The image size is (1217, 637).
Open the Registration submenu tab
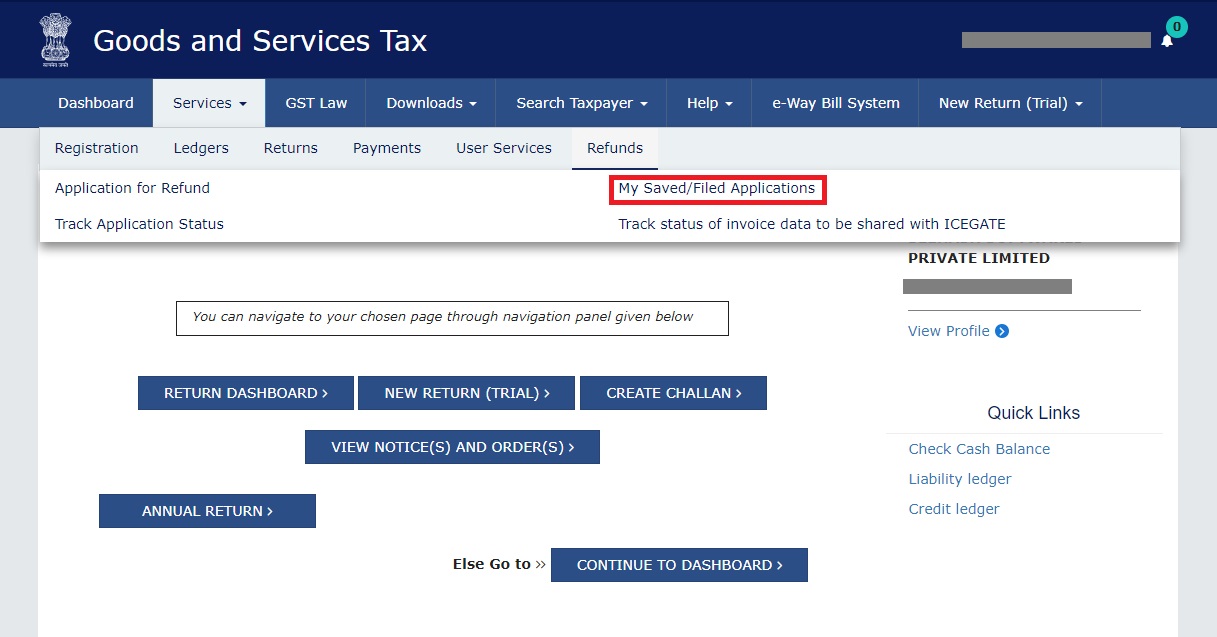pos(96,147)
